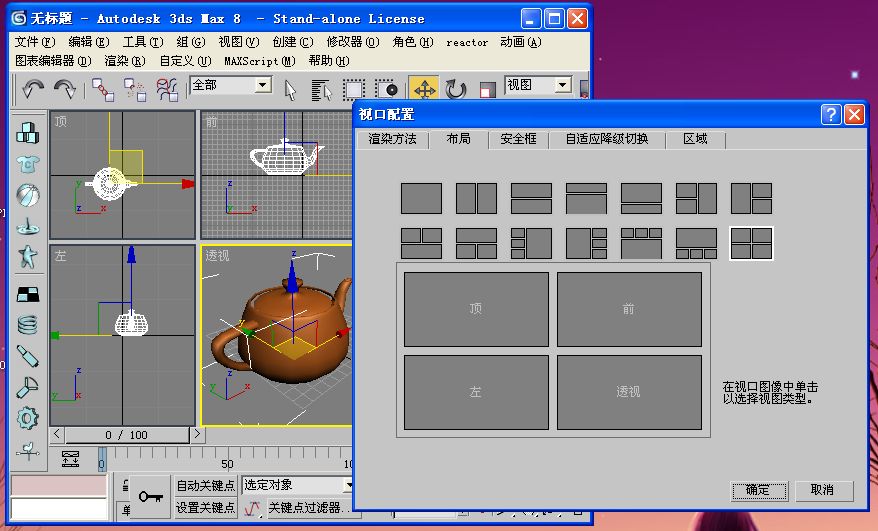Open the 编辑 menu
The width and height of the screenshot is (878, 531).
coord(88,42)
